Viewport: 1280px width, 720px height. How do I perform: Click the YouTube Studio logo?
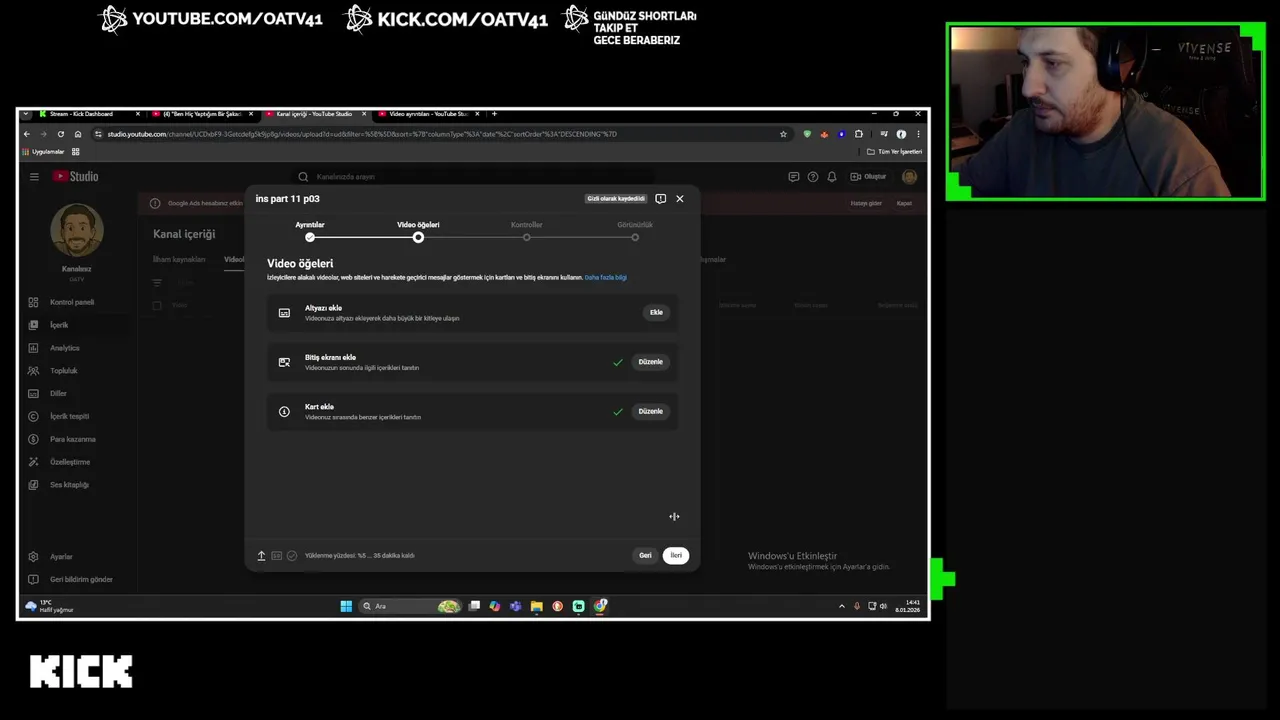pos(75,177)
